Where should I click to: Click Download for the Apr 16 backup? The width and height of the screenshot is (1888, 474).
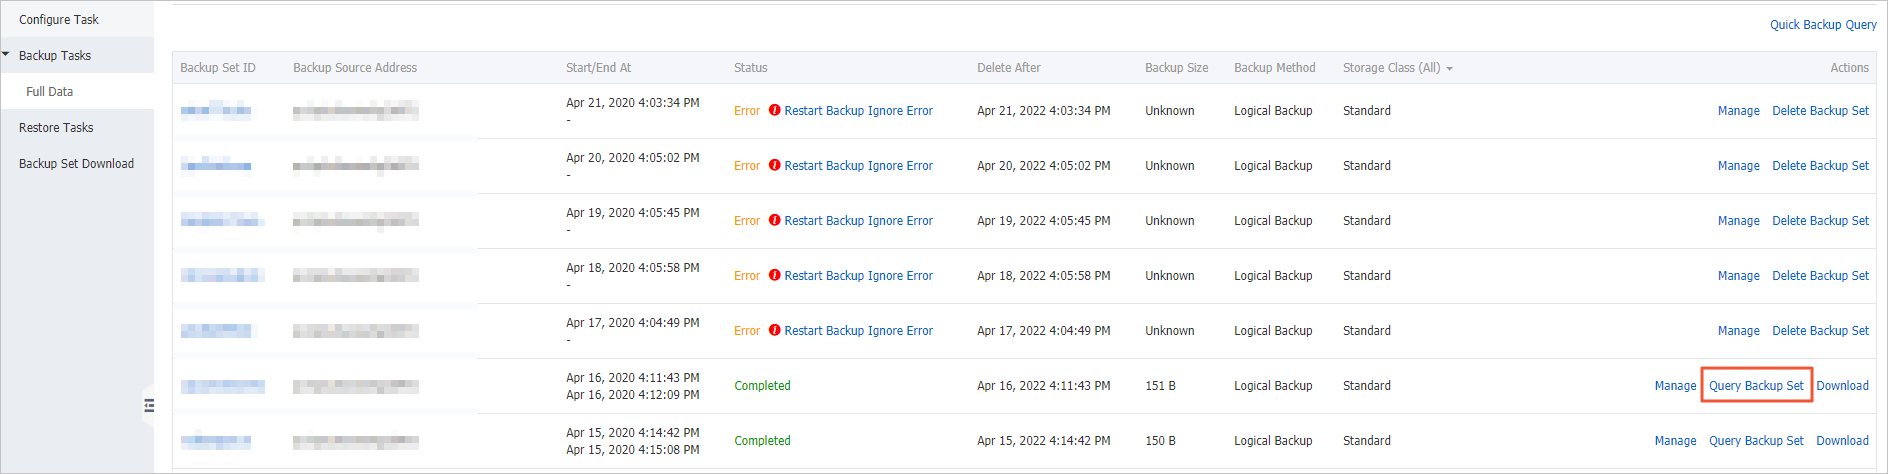click(x=1842, y=386)
